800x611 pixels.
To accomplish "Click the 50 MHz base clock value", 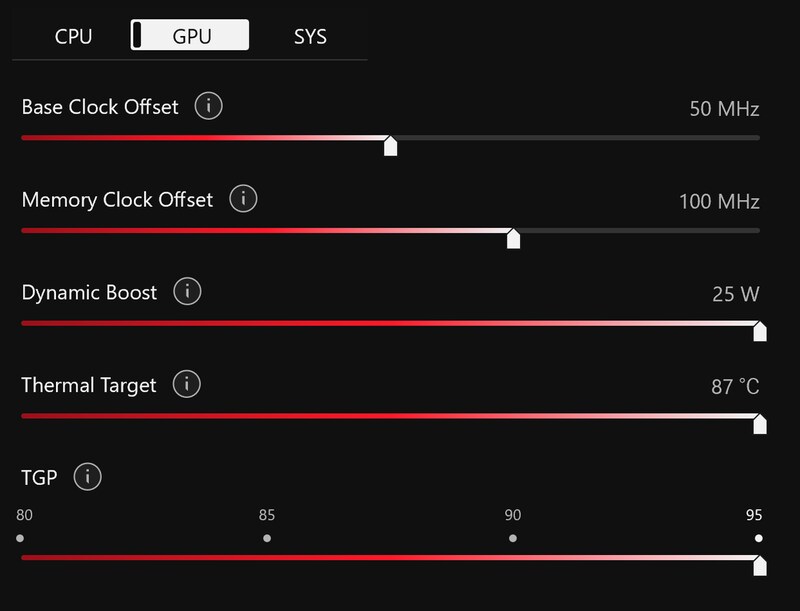I will click(724, 109).
